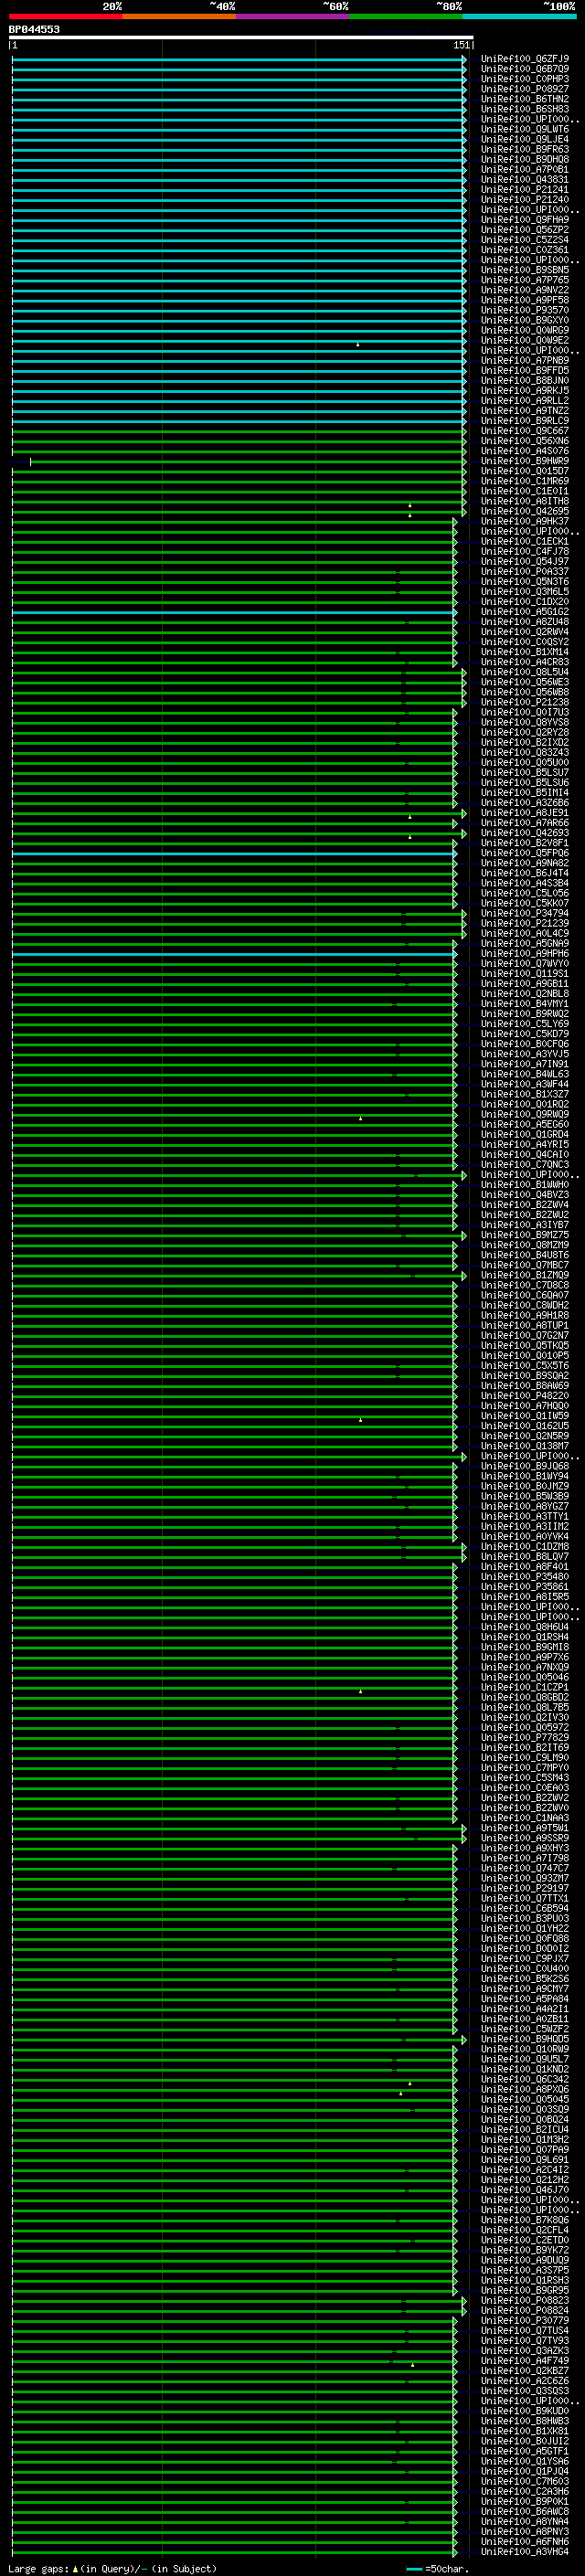Select the UniRef100_P0A337 label
The height and width of the screenshot is (2576, 585).
pos(525,572)
